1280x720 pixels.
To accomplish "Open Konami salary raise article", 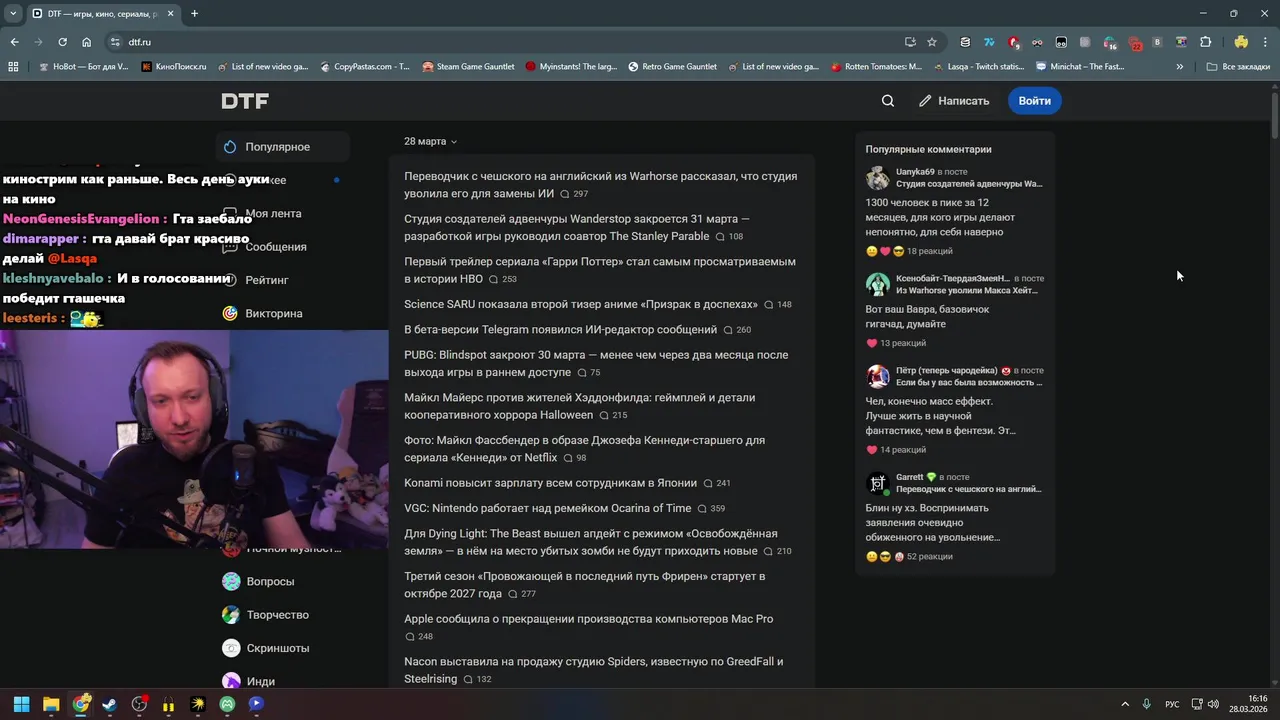I will [550, 483].
